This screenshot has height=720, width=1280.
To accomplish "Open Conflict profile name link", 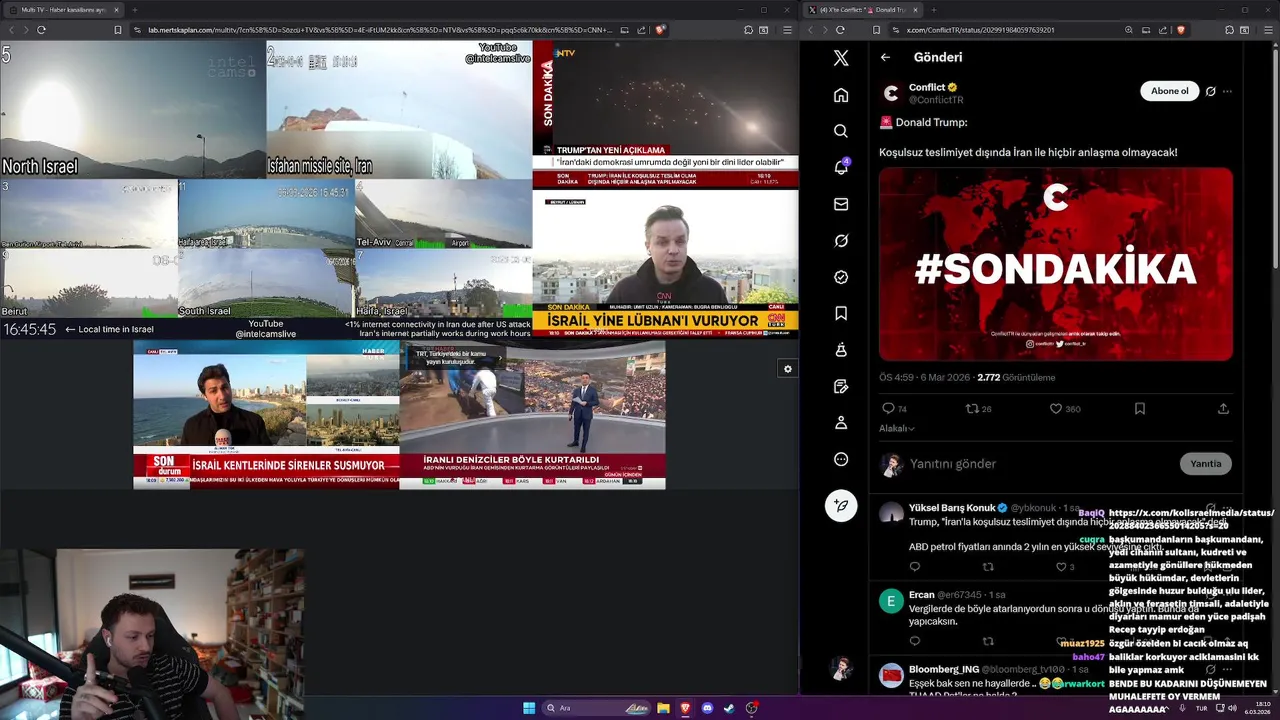I will pos(927,87).
